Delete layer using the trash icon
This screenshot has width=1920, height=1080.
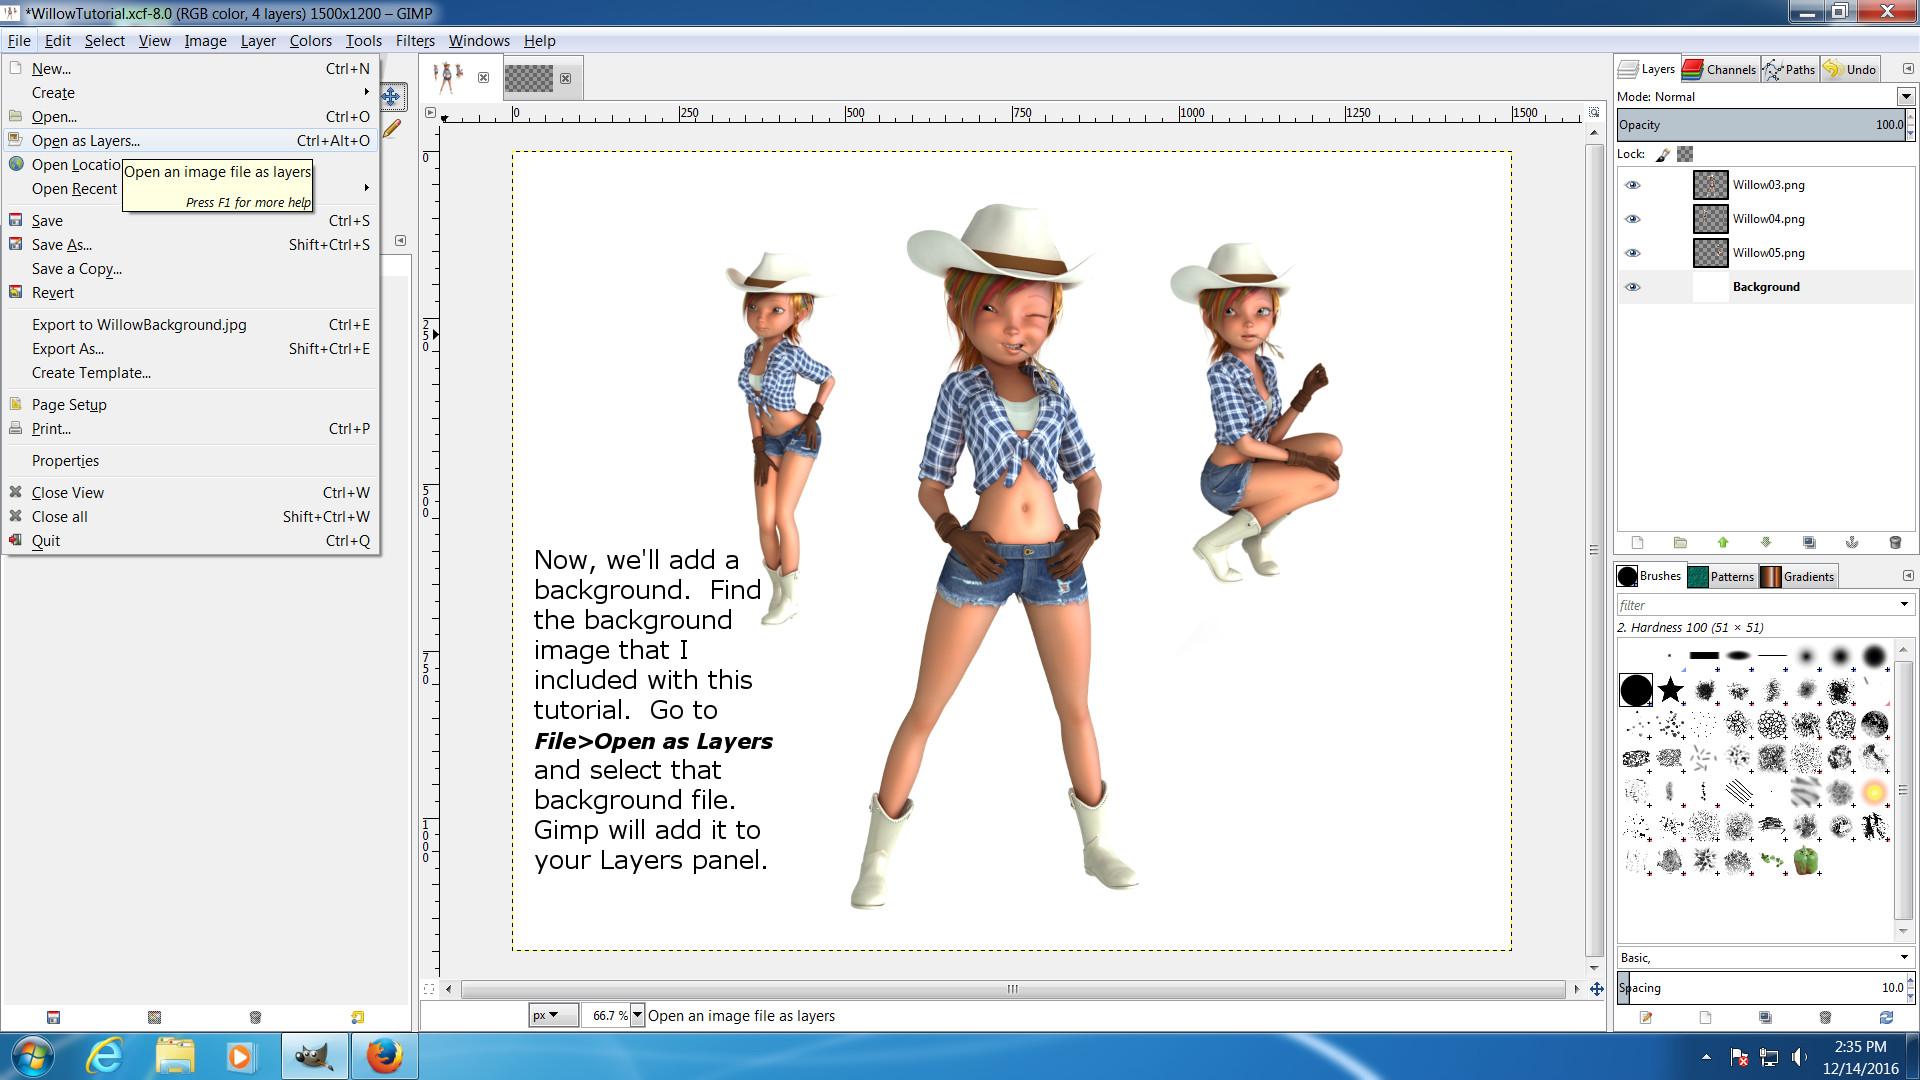[x=1895, y=542]
